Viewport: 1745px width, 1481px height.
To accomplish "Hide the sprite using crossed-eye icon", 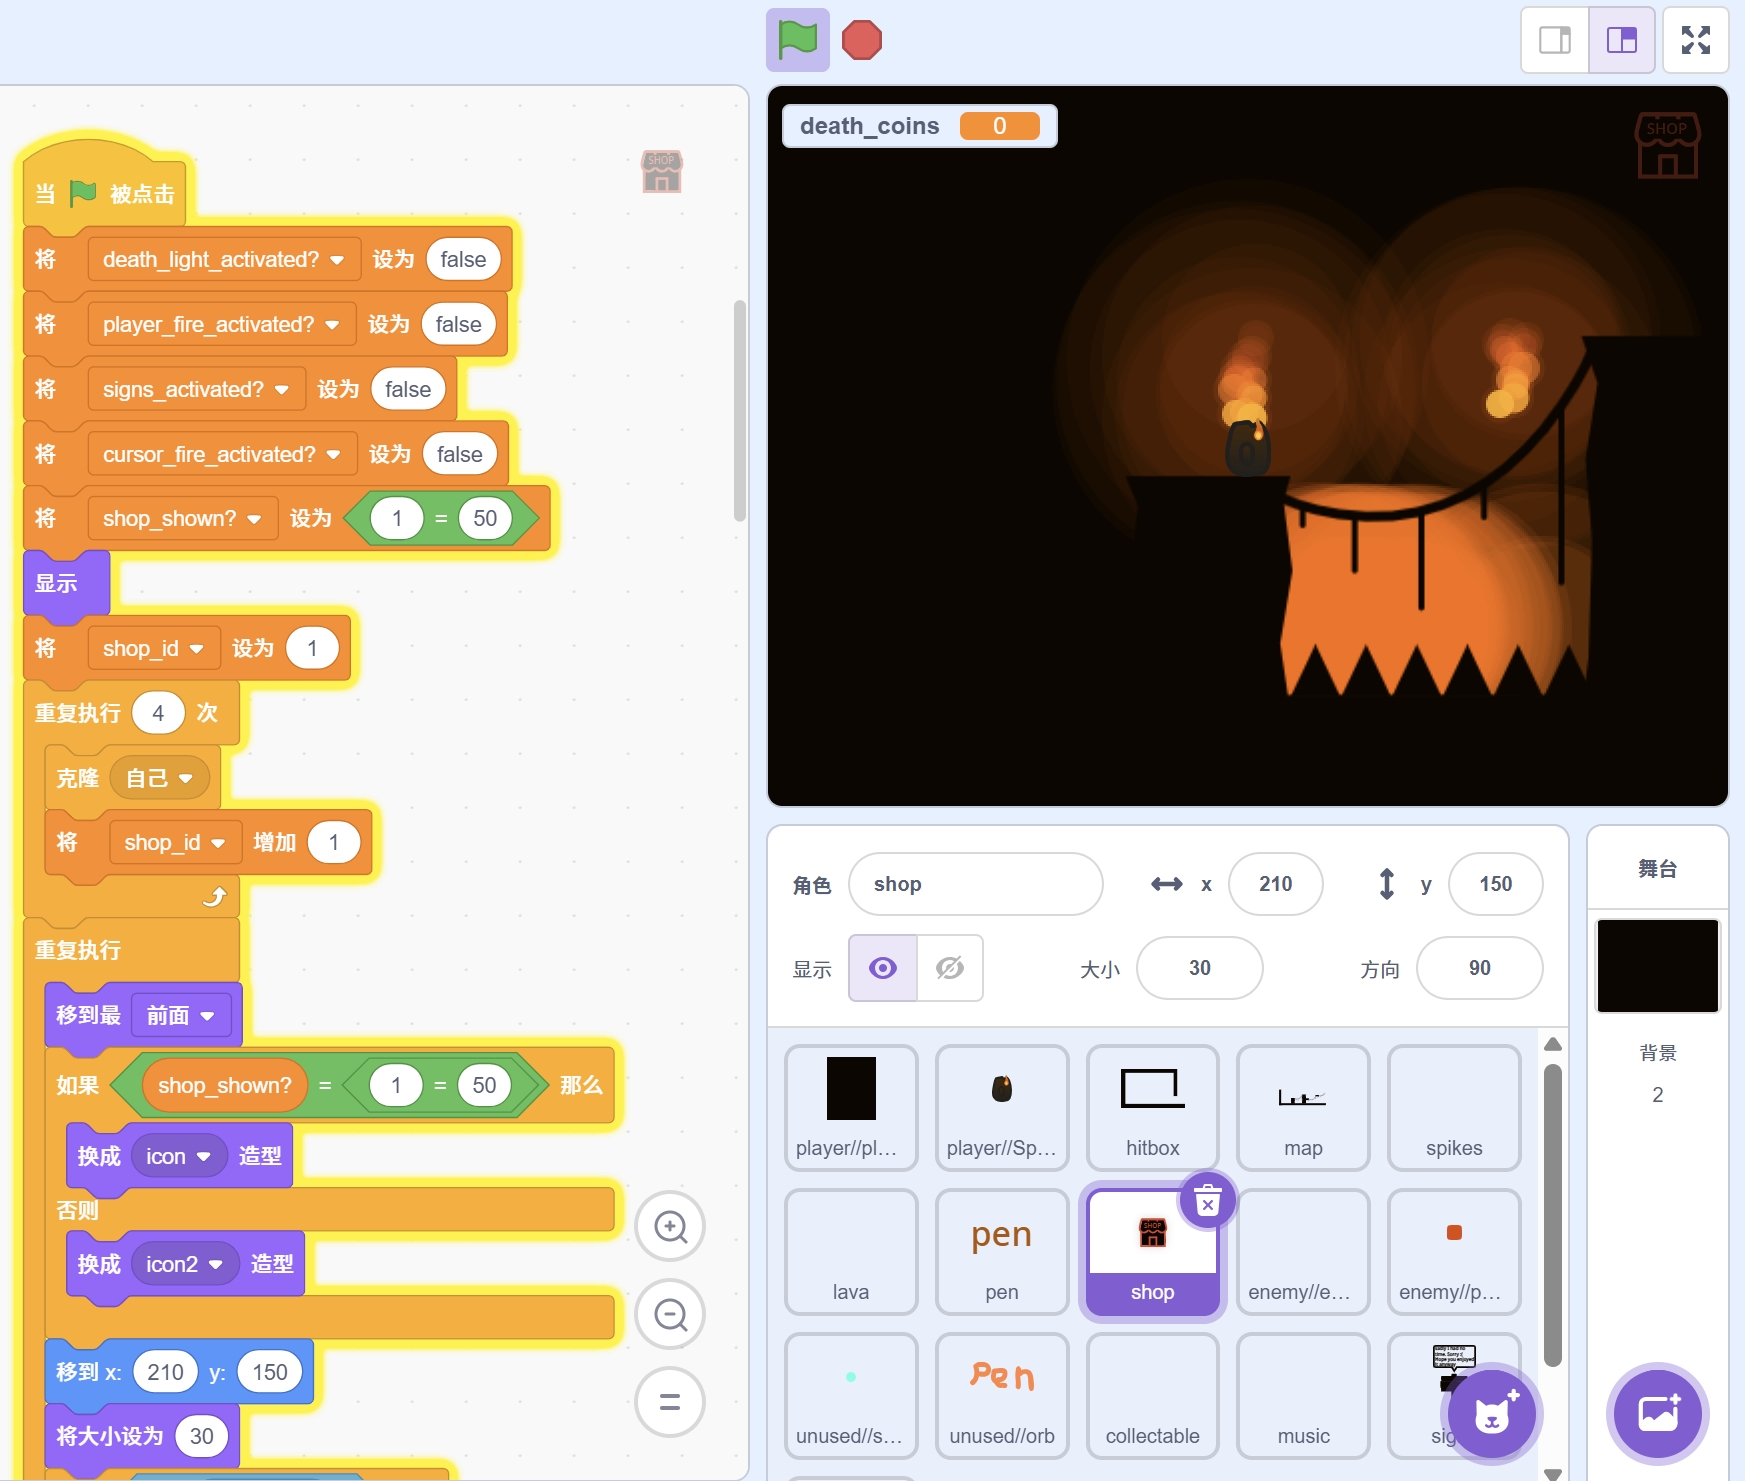I will [x=949, y=968].
